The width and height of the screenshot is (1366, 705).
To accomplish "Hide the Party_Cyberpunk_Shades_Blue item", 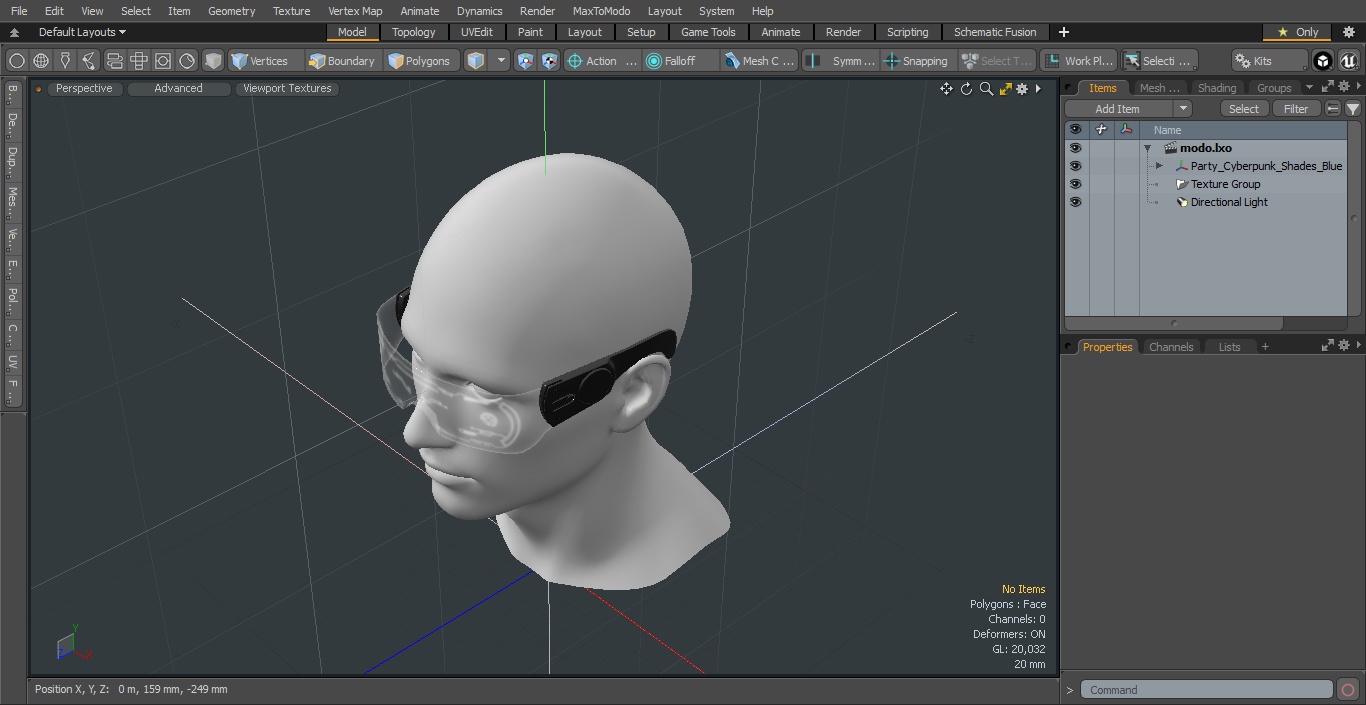I will (1075, 166).
